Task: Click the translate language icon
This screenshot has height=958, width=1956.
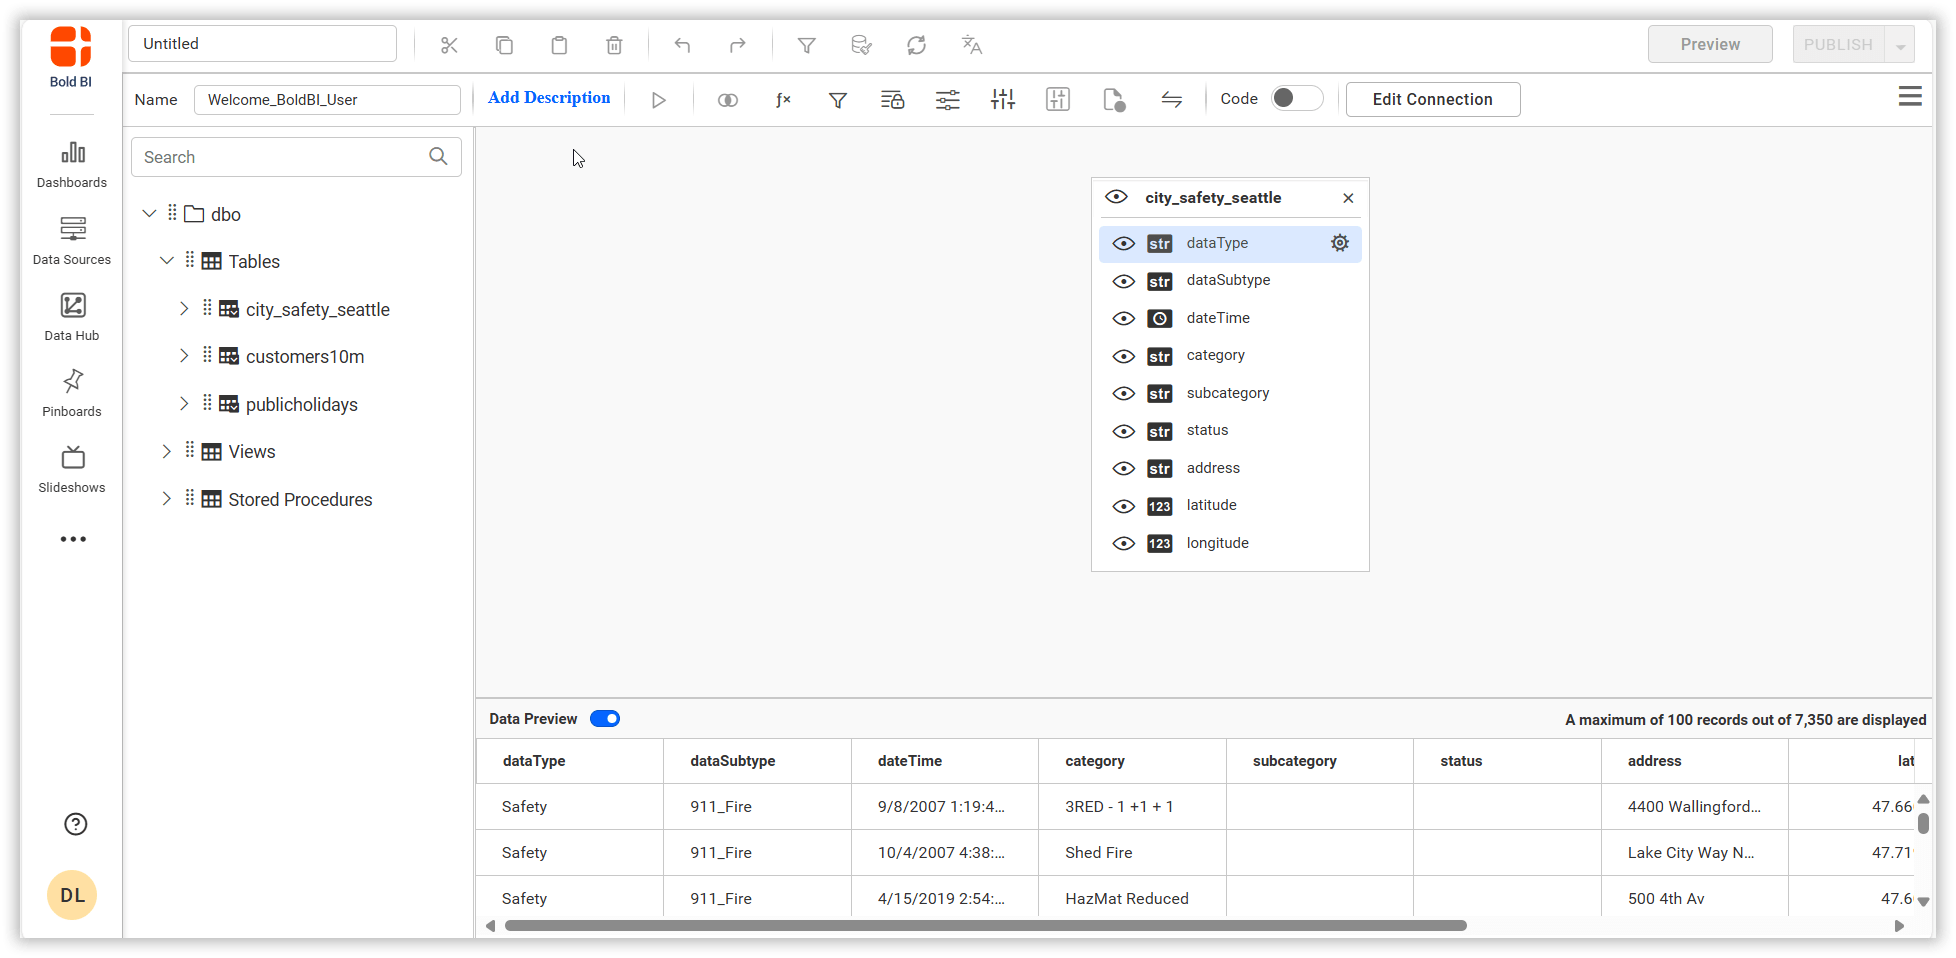Action: [971, 45]
